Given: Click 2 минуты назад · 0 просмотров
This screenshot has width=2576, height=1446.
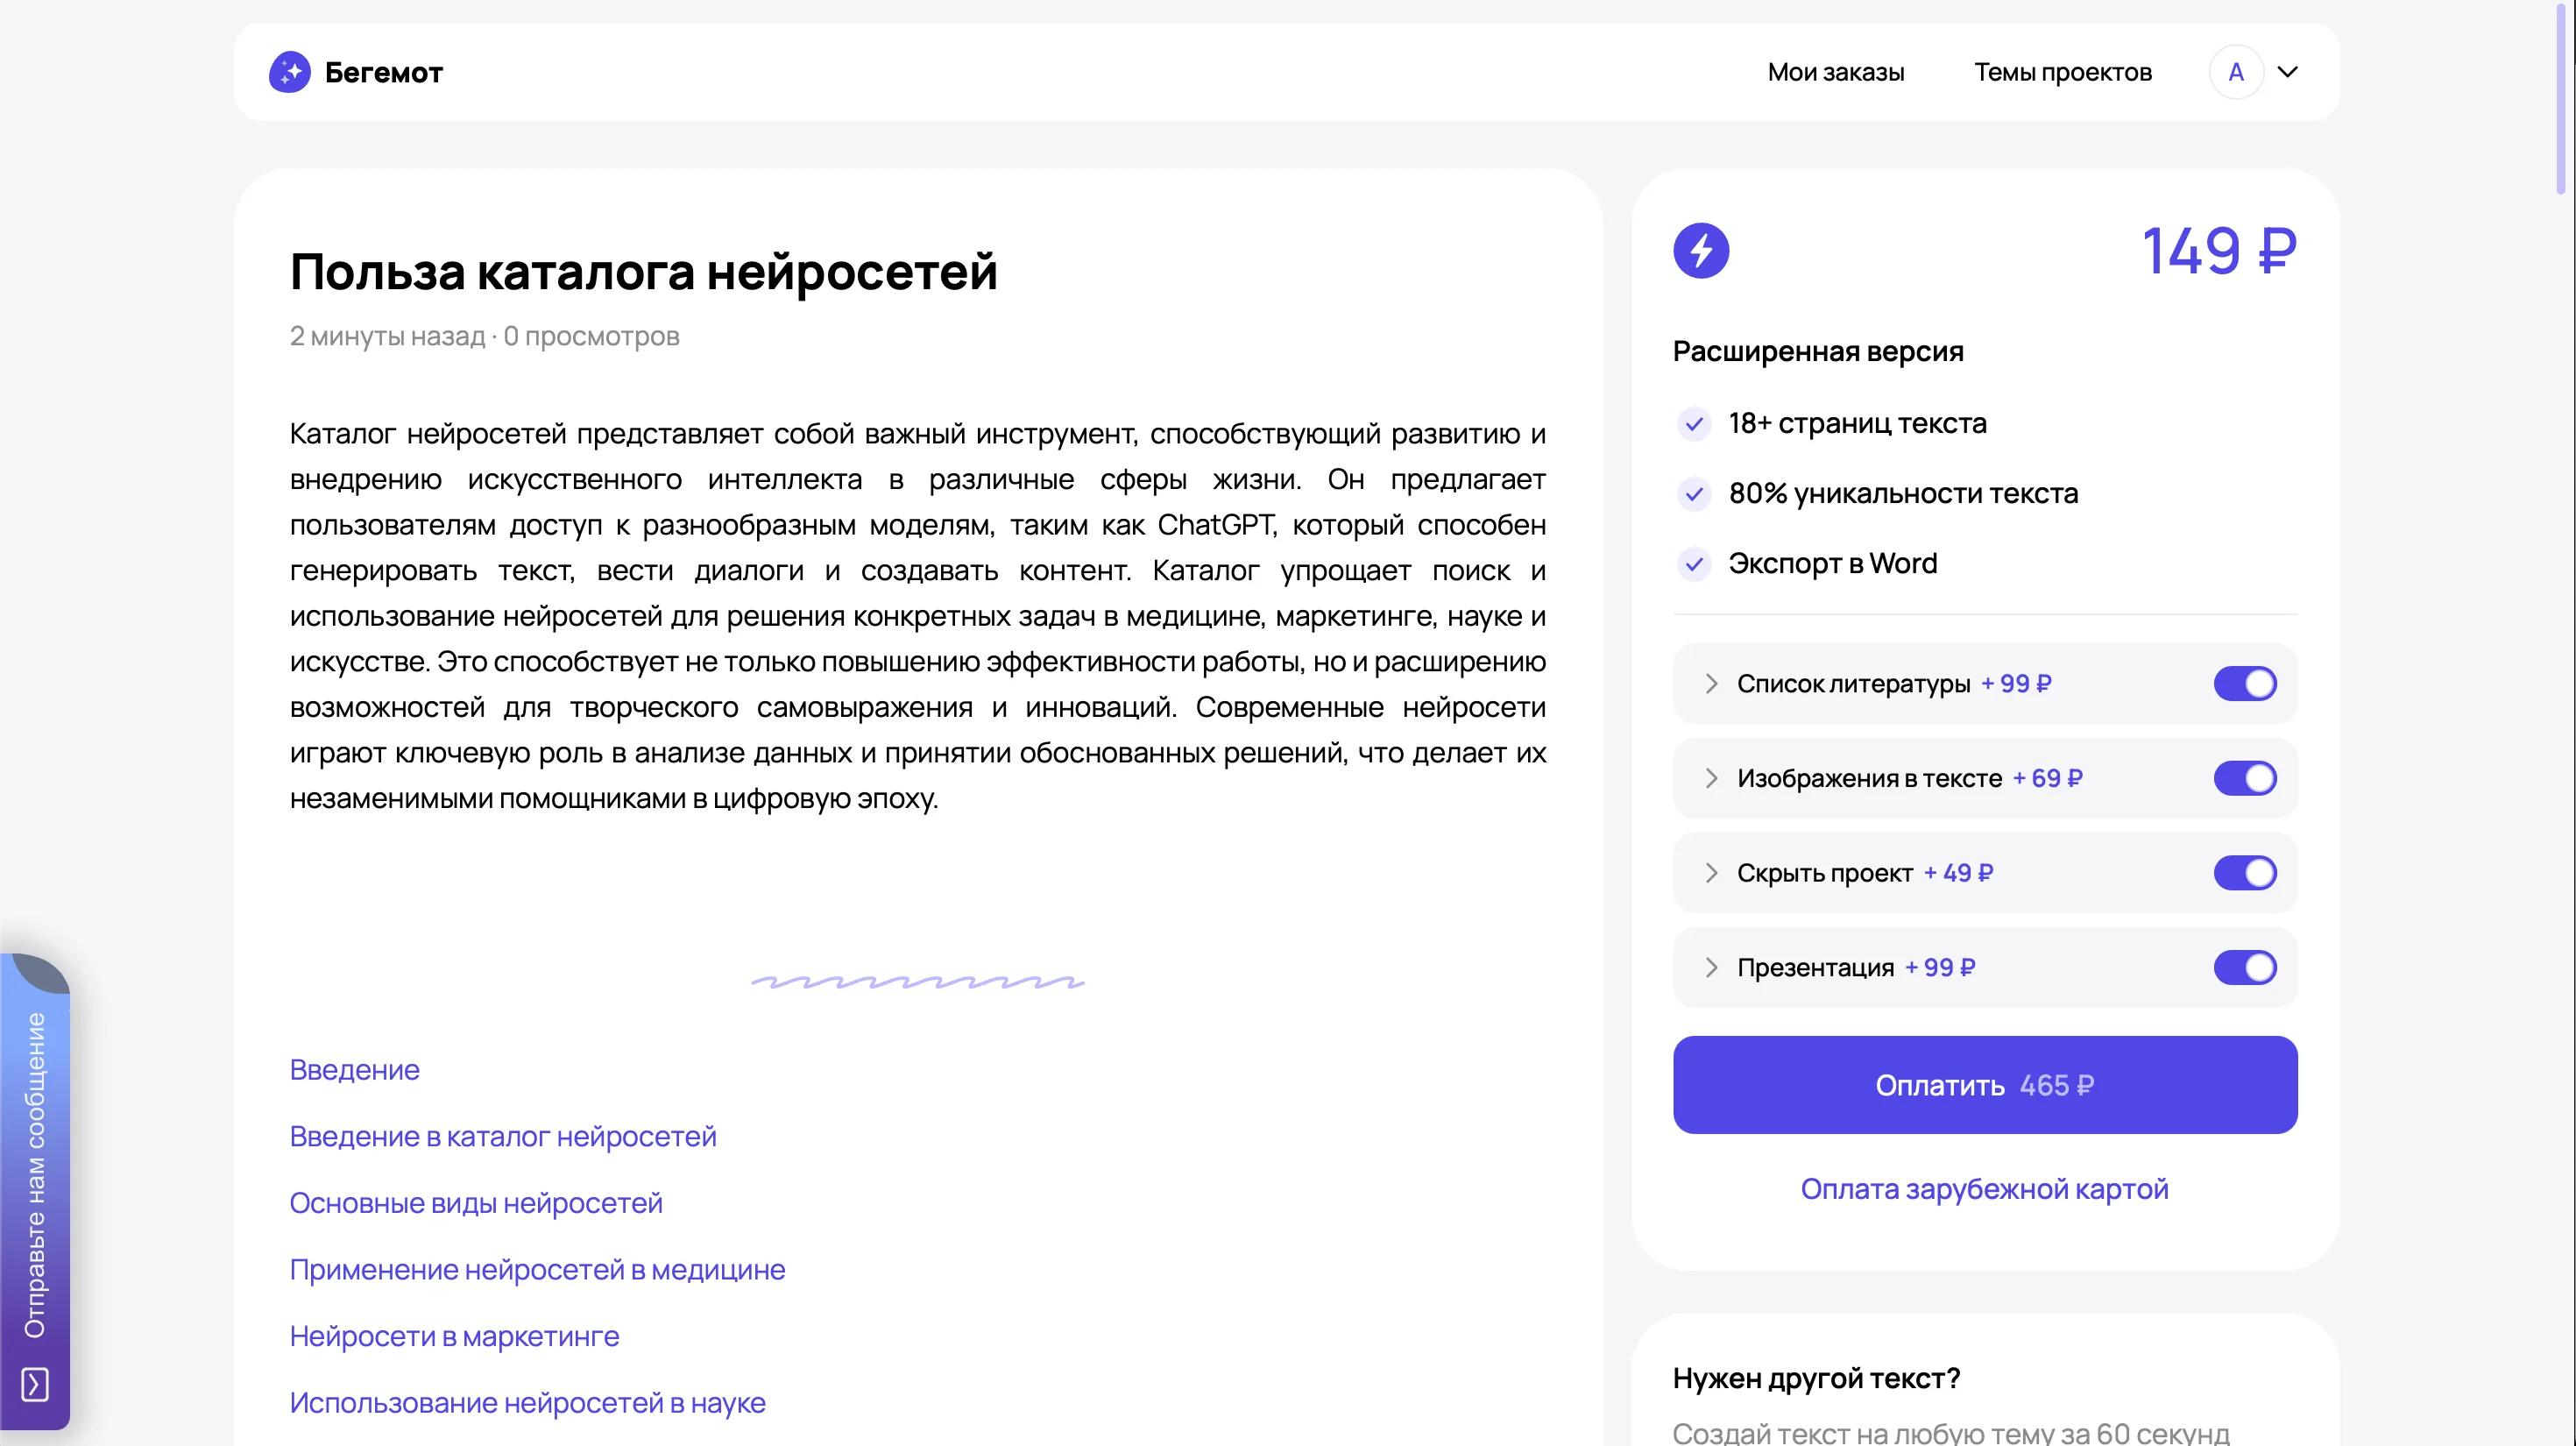Looking at the screenshot, I should [484, 336].
